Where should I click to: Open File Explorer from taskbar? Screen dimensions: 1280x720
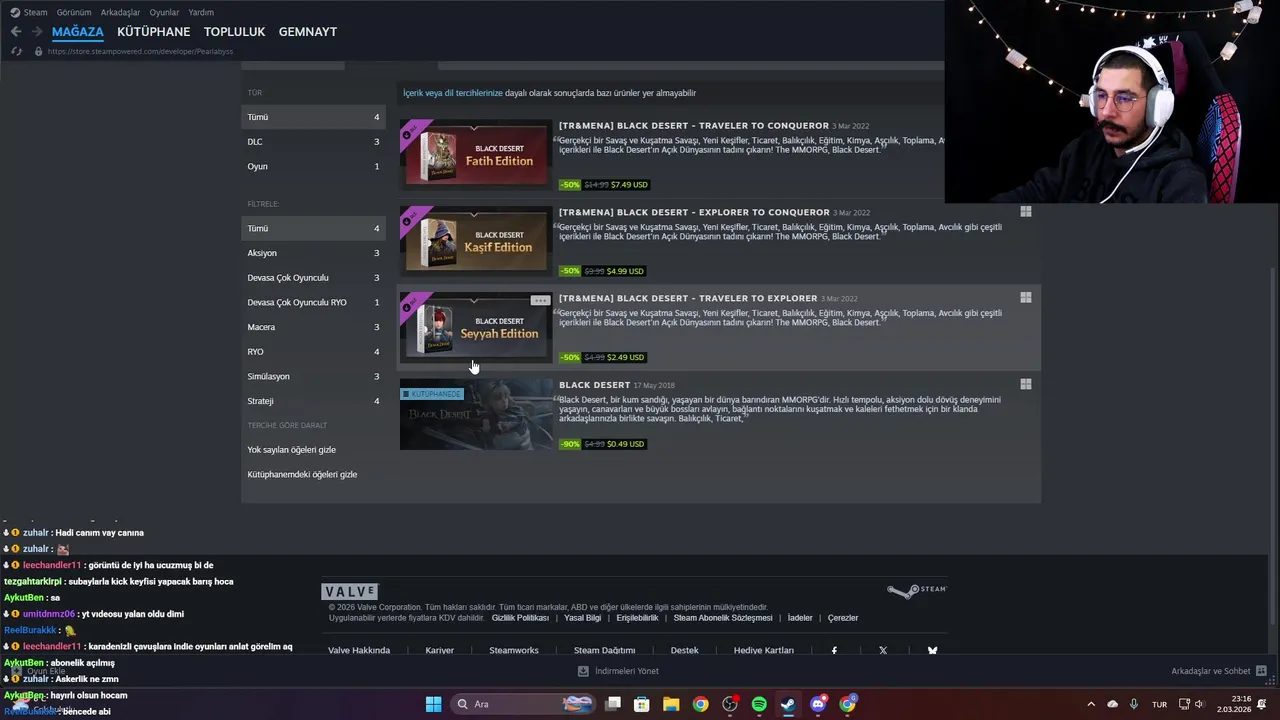click(x=671, y=704)
